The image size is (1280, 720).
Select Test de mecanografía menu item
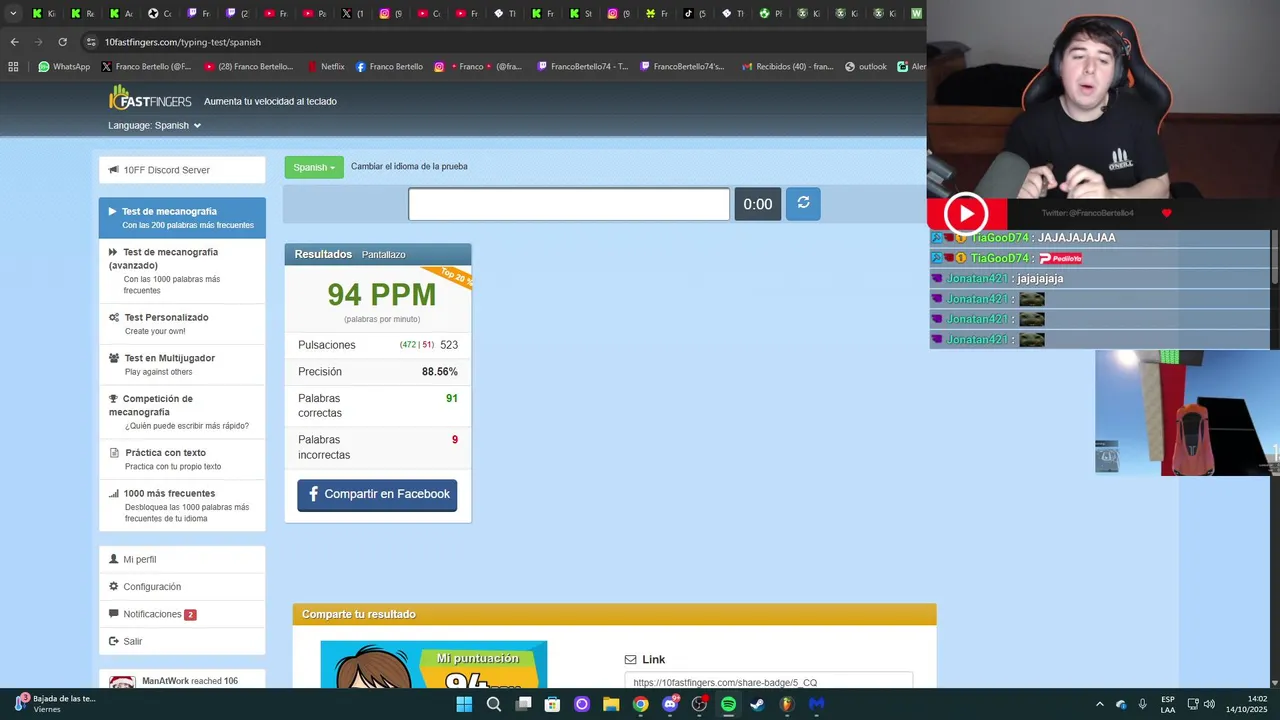(x=182, y=218)
